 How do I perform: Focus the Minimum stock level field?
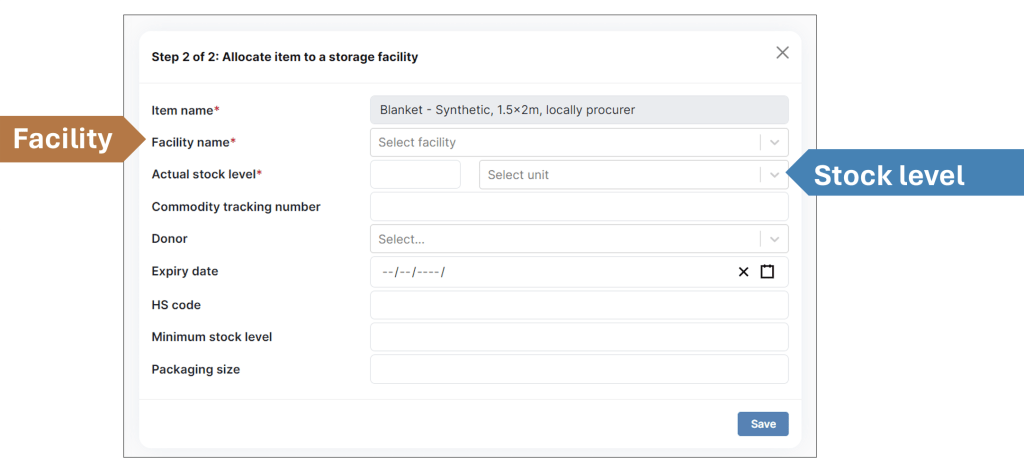pyautogui.click(x=579, y=337)
